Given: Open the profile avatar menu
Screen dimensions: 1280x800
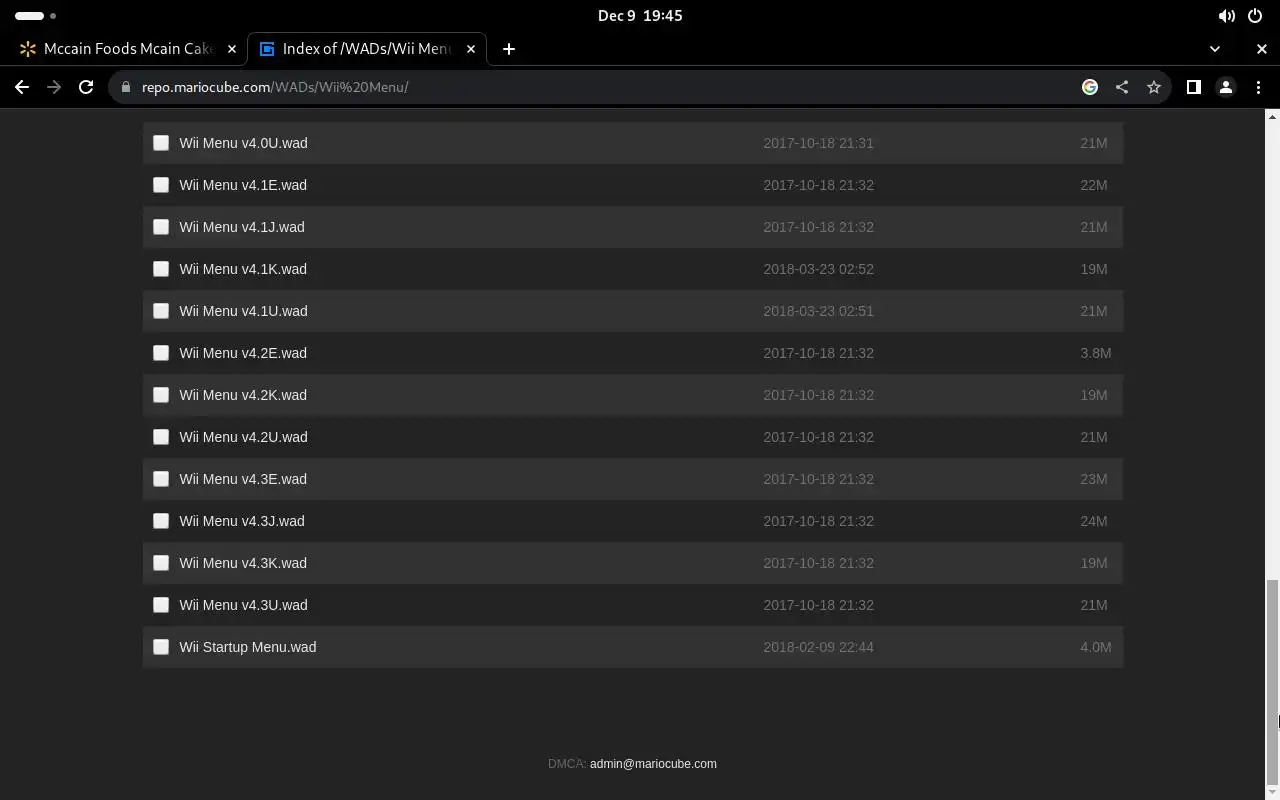Looking at the screenshot, I should point(1226,87).
